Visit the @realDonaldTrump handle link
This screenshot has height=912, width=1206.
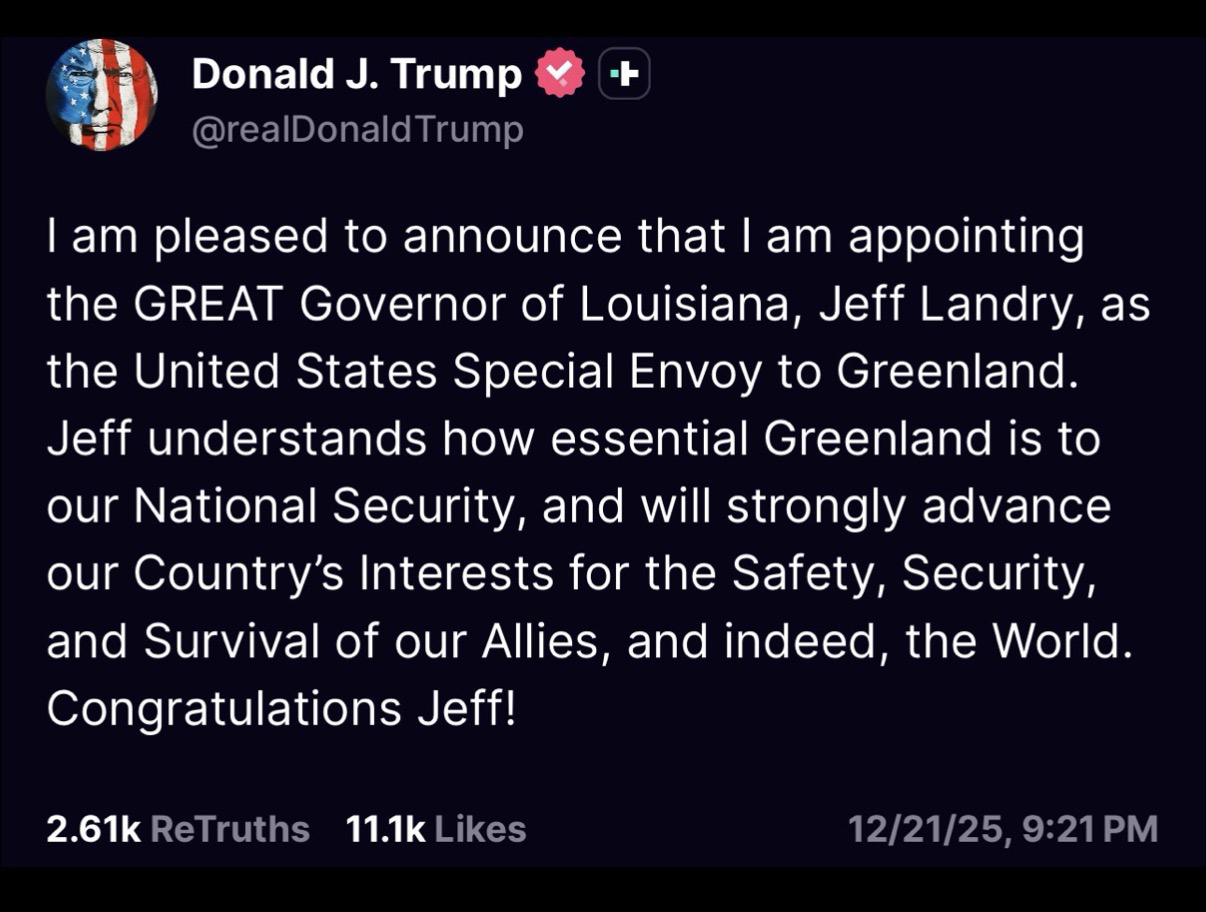click(x=357, y=130)
